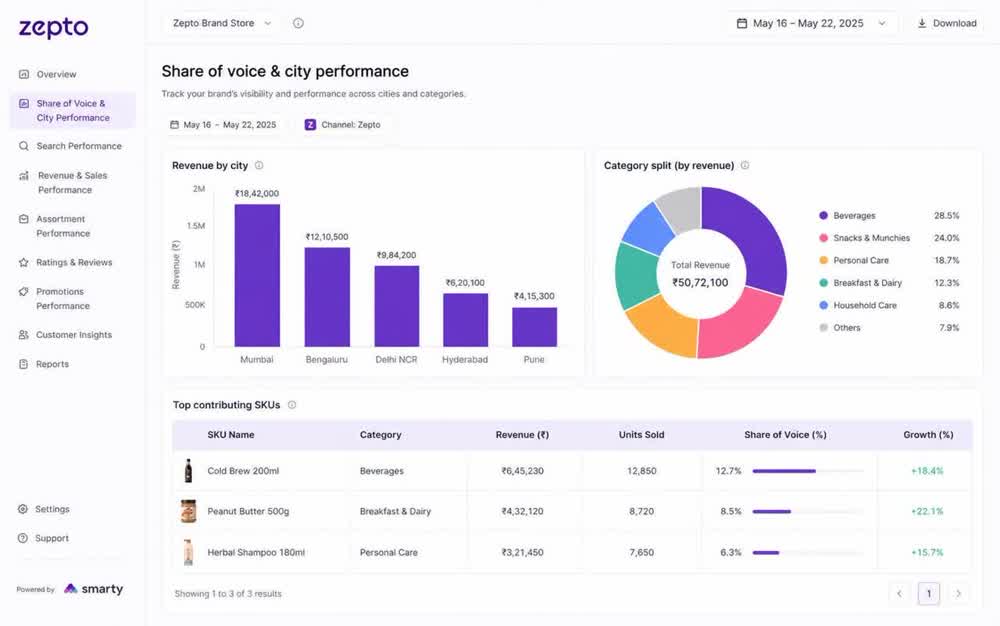This screenshot has height=626, width=1000.
Task: Click the Cold Brew 200ml product thumbnail
Action: tap(188, 470)
